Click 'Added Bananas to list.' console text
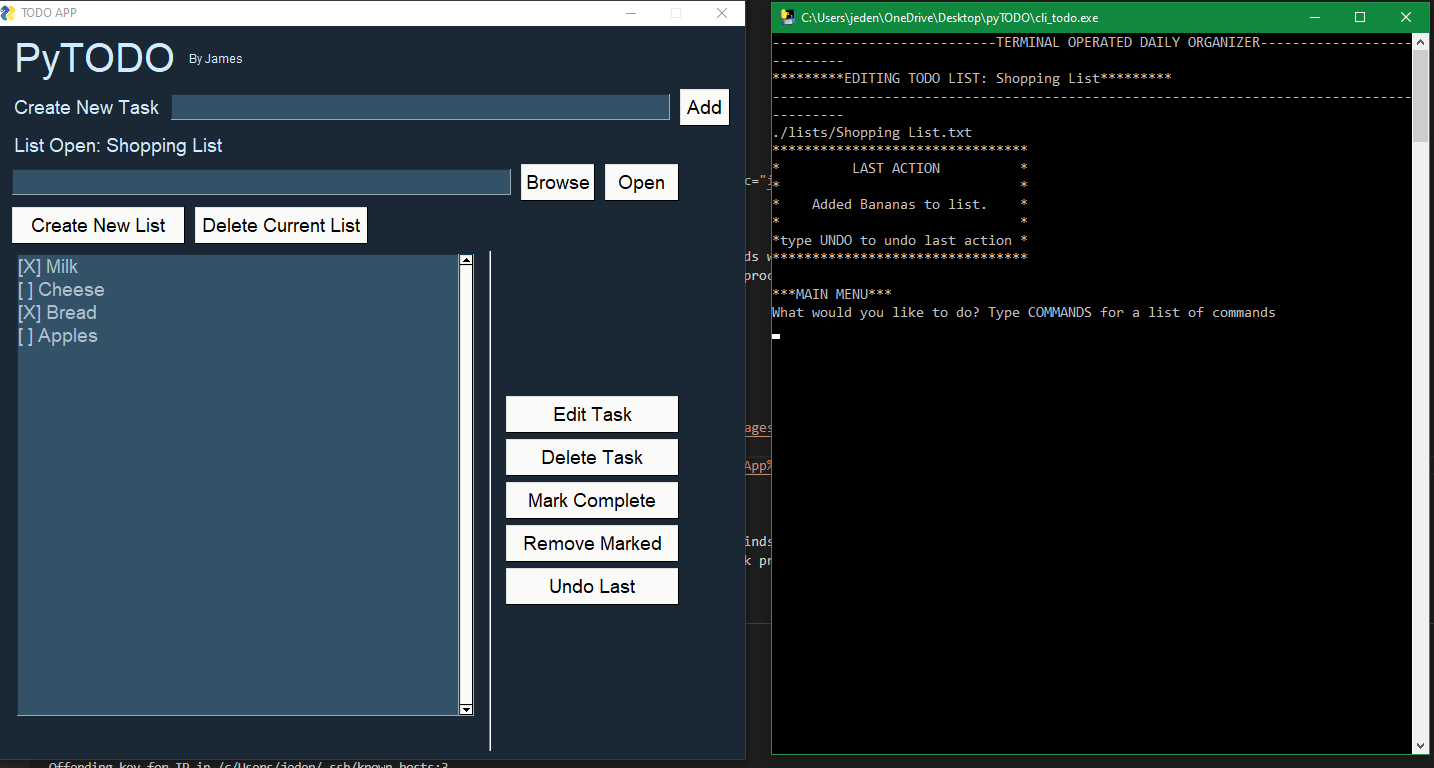The width and height of the screenshot is (1434, 768). (x=899, y=204)
